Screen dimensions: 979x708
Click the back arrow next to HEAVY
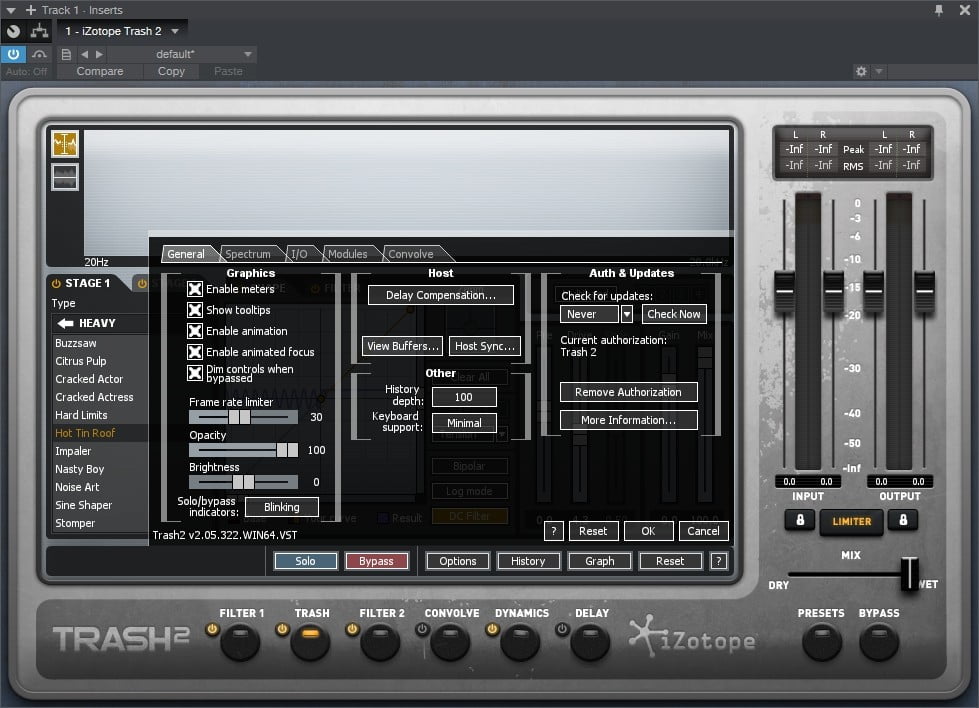tap(66, 323)
